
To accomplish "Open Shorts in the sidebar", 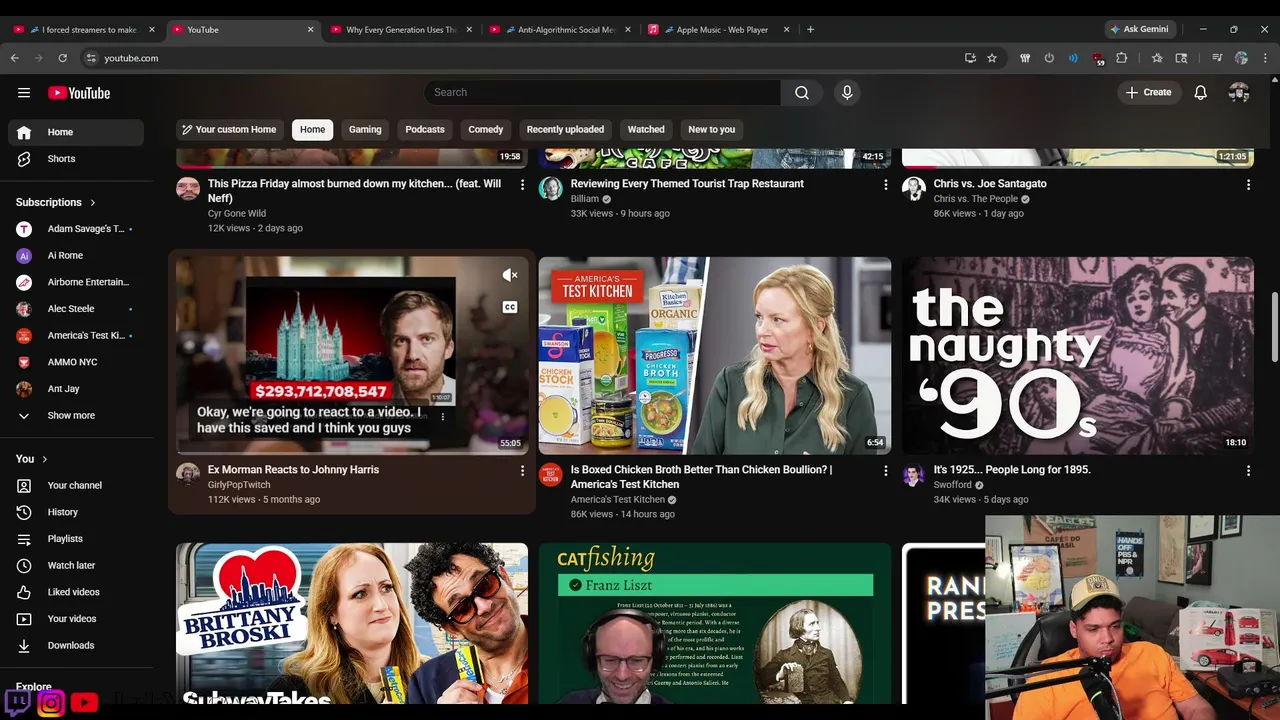I will (x=76, y=159).
